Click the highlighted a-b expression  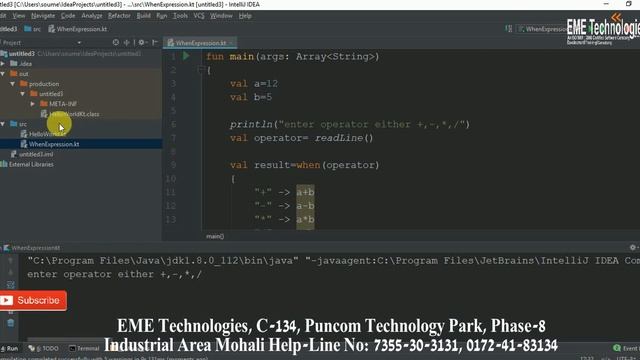[305, 206]
